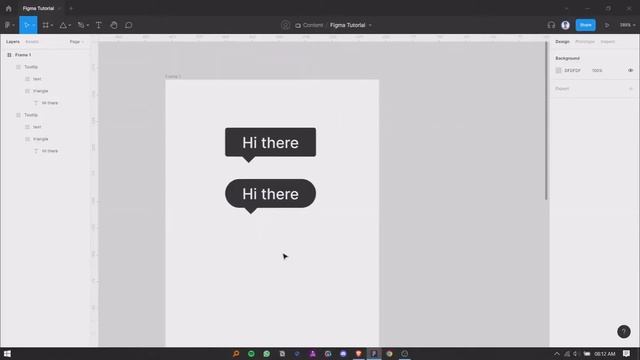Click the user profile avatar
640x360 pixels.
(565, 25)
